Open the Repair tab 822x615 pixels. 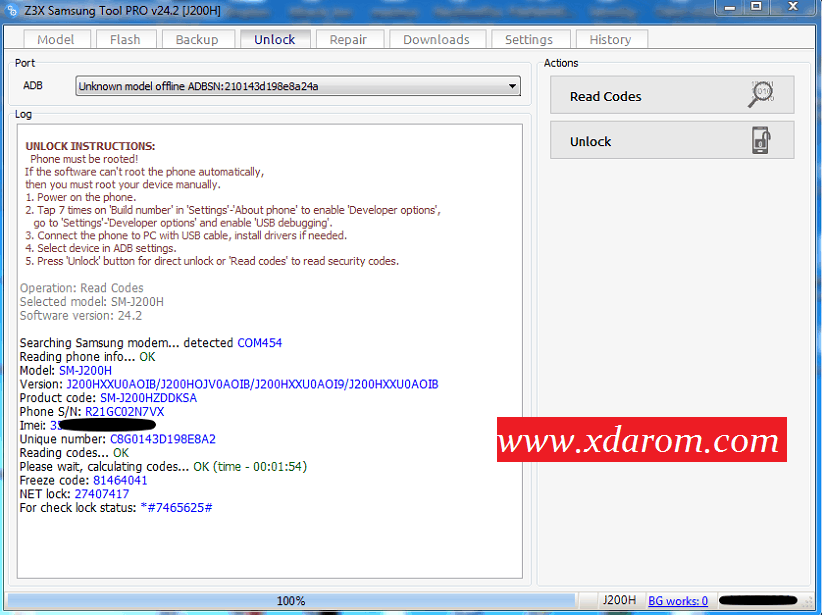point(348,40)
